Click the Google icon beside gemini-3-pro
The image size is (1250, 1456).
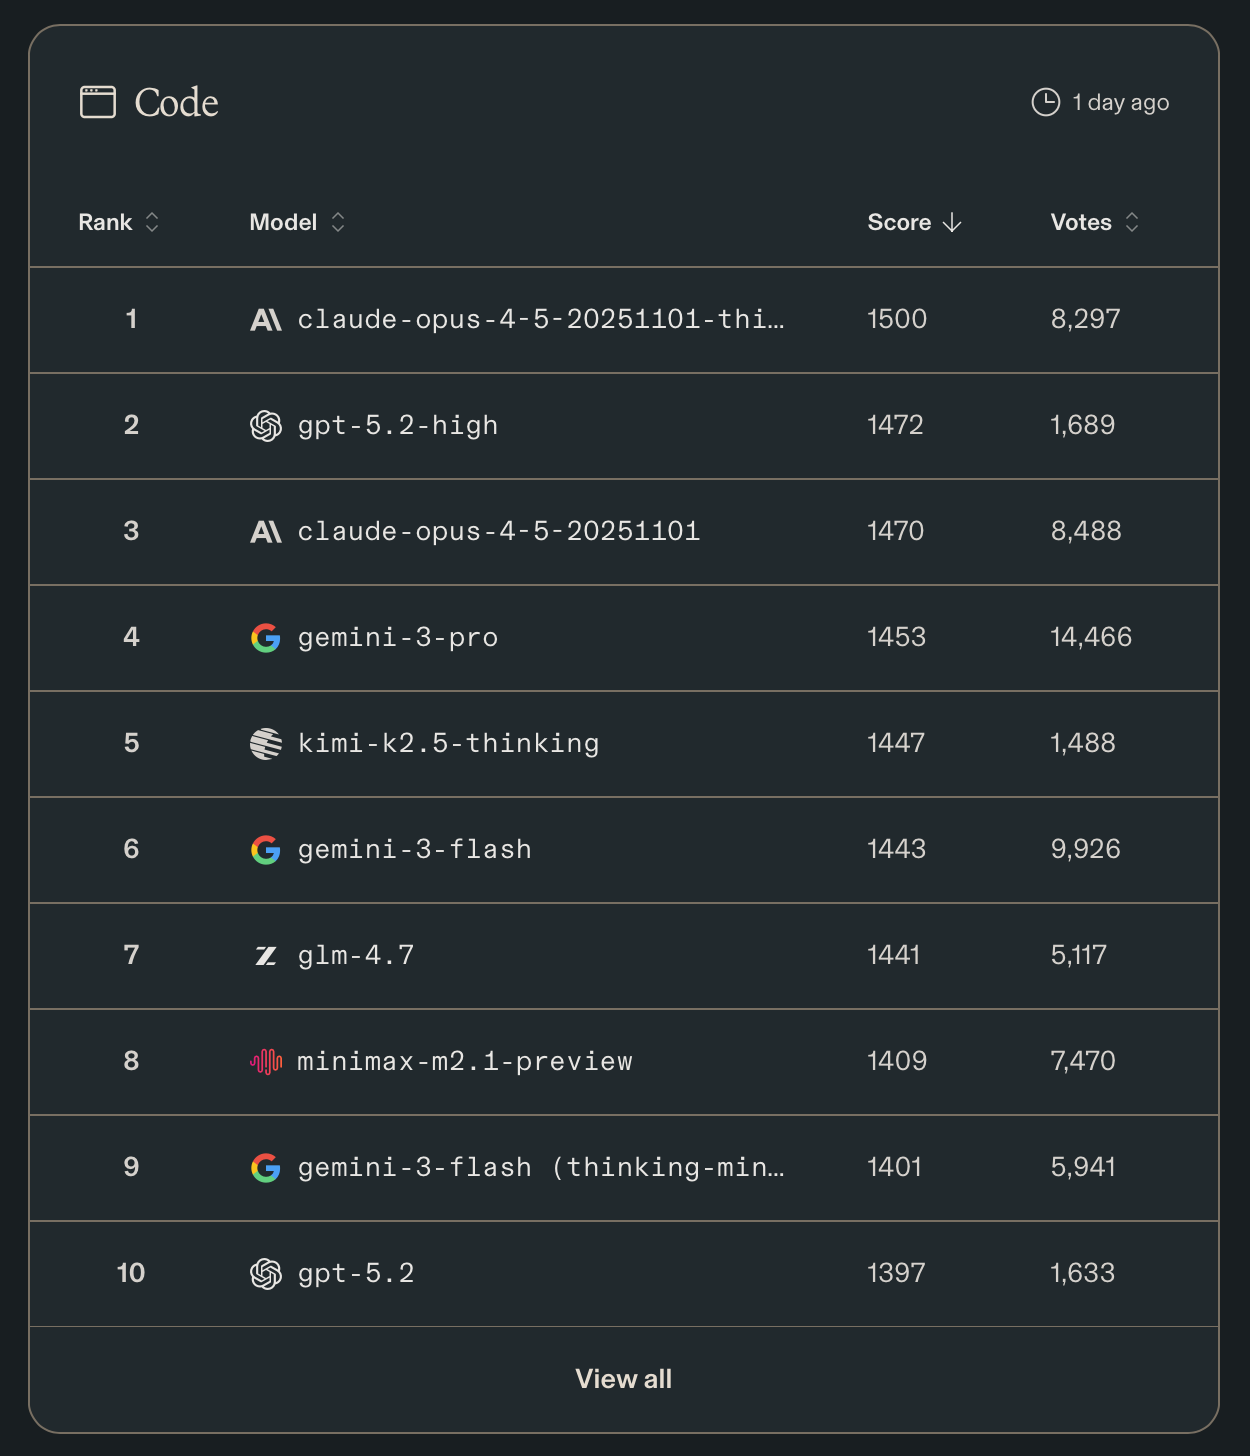pos(265,637)
